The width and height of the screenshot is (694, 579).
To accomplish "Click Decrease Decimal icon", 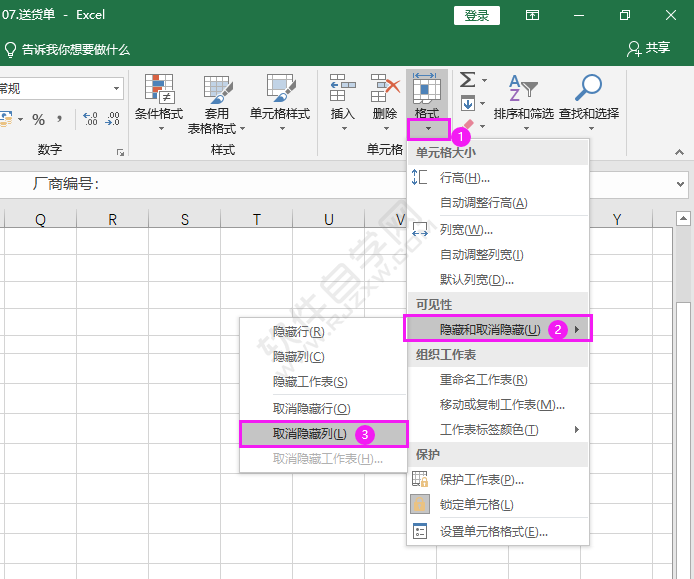I will (112, 119).
